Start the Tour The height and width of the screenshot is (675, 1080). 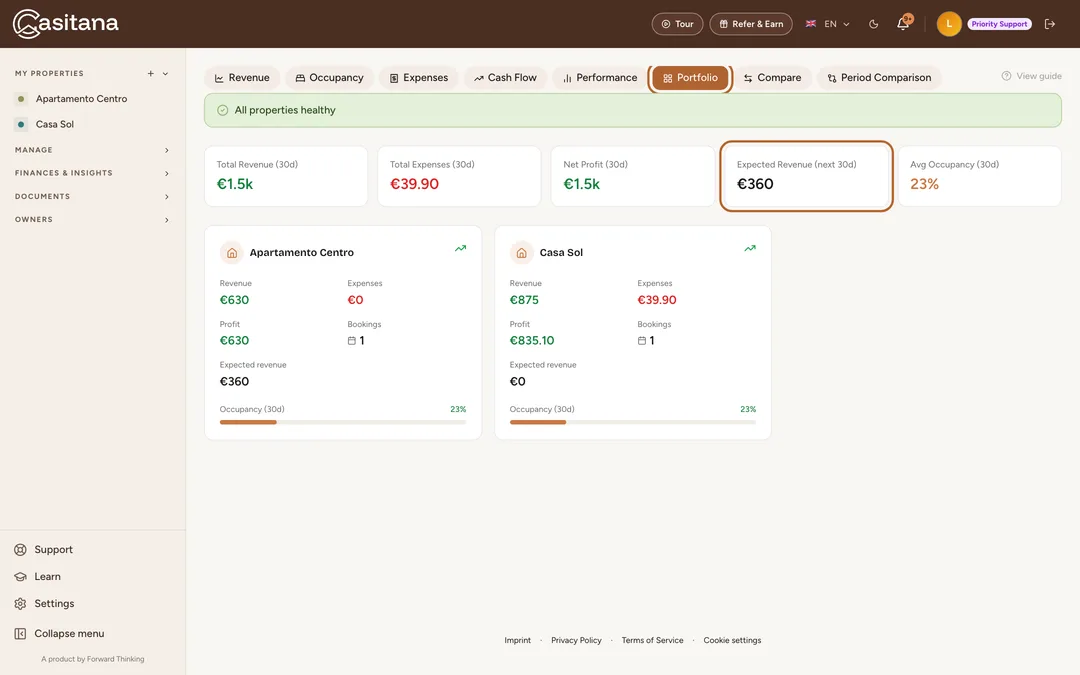677,24
